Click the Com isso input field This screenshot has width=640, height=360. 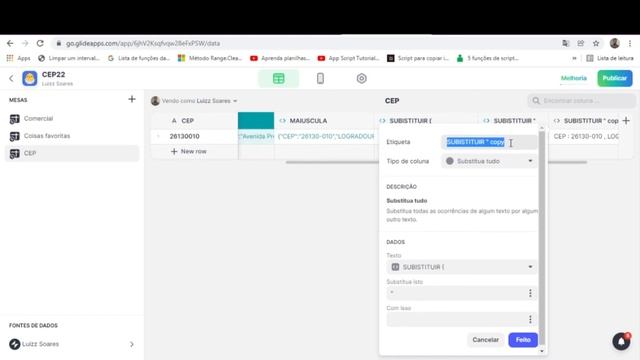(456, 319)
